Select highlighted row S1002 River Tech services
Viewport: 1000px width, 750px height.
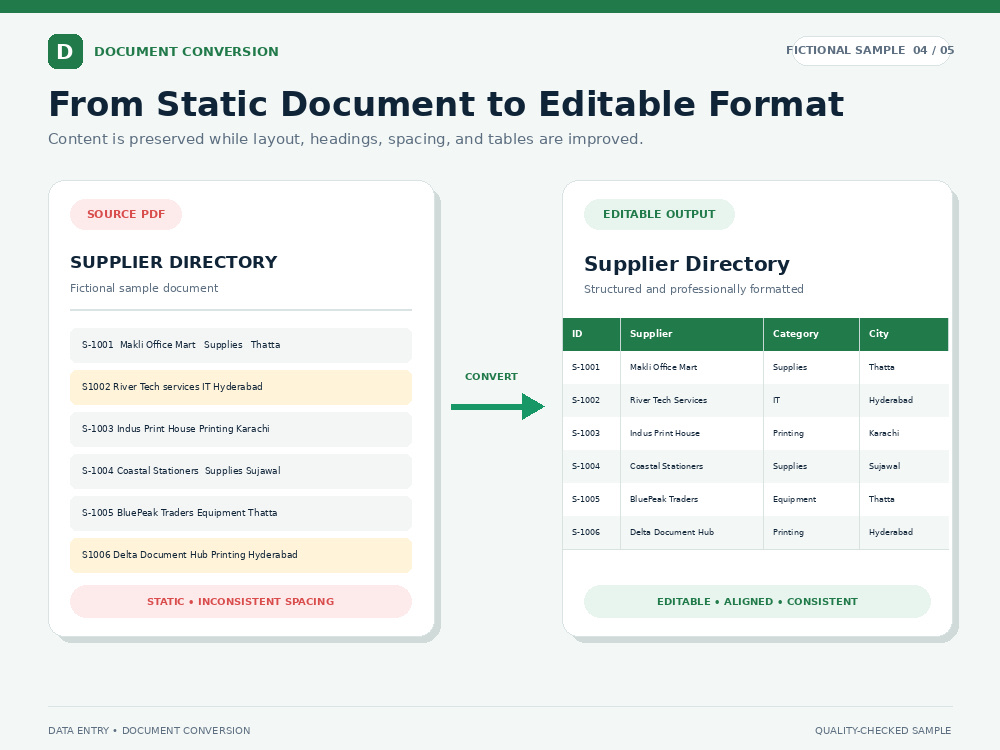point(241,387)
